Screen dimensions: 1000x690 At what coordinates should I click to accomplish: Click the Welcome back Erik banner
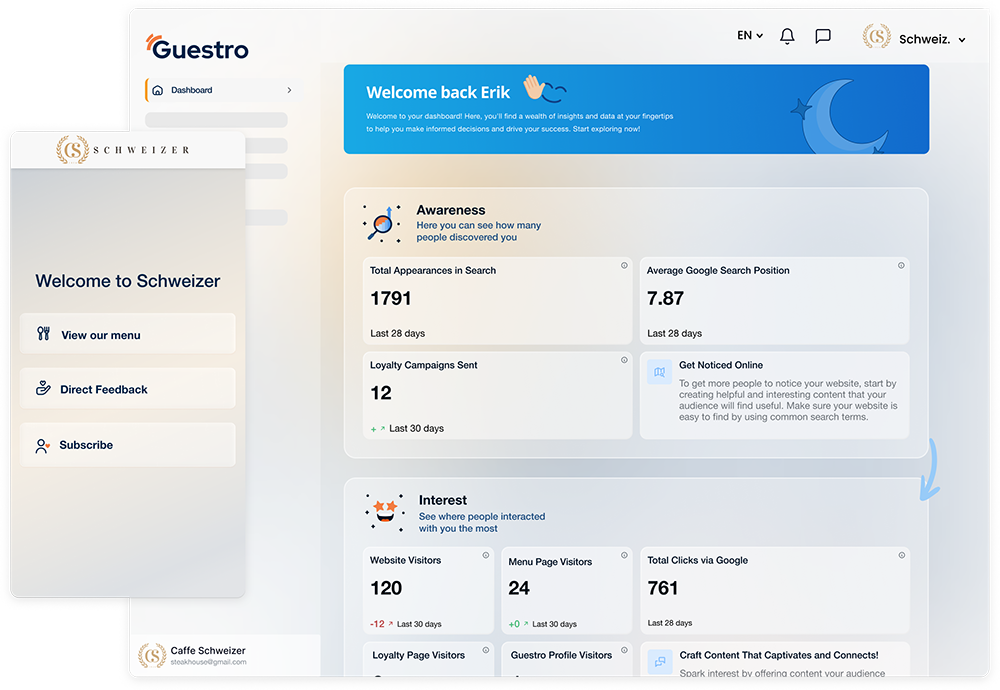[x=636, y=109]
